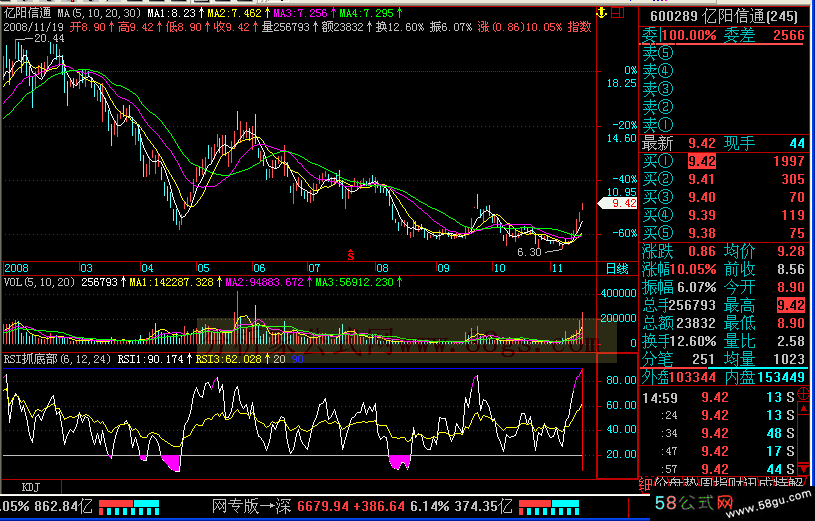The height and width of the screenshot is (521, 815).
Task: Click the 卖③ sell order row
Action: pyautogui.click(x=724, y=89)
